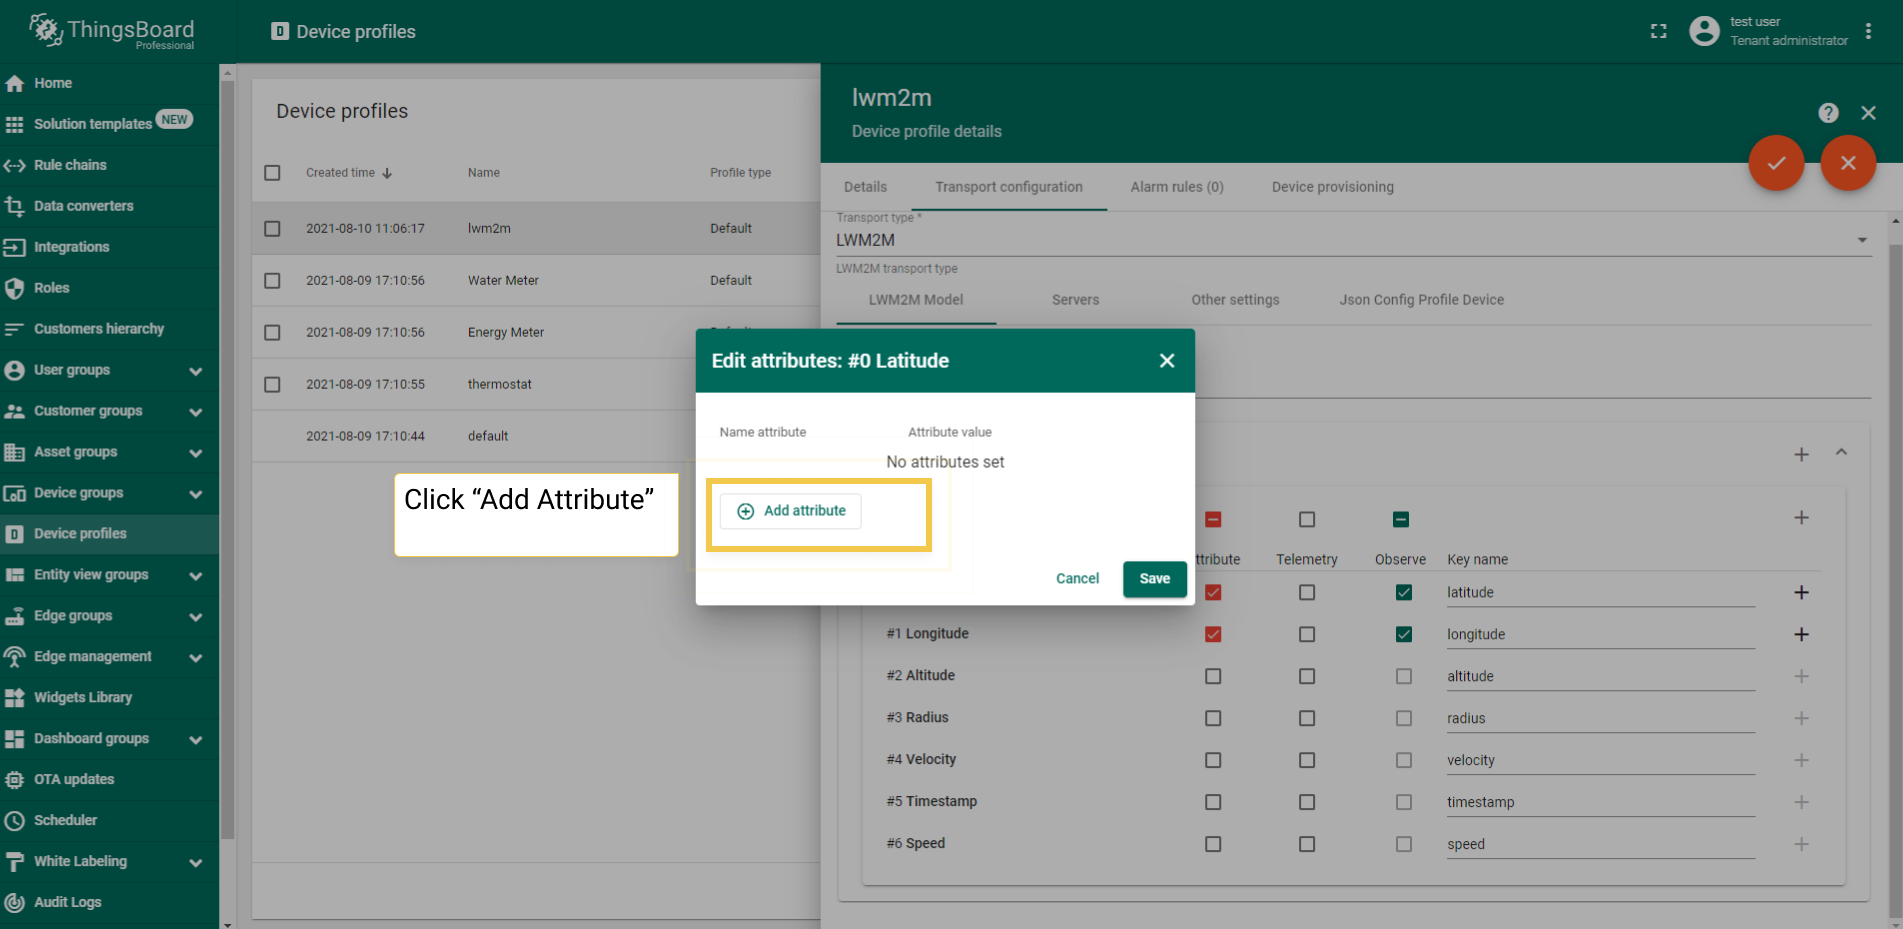Edit the speed key name field
This screenshot has width=1903, height=929.
tap(1600, 844)
